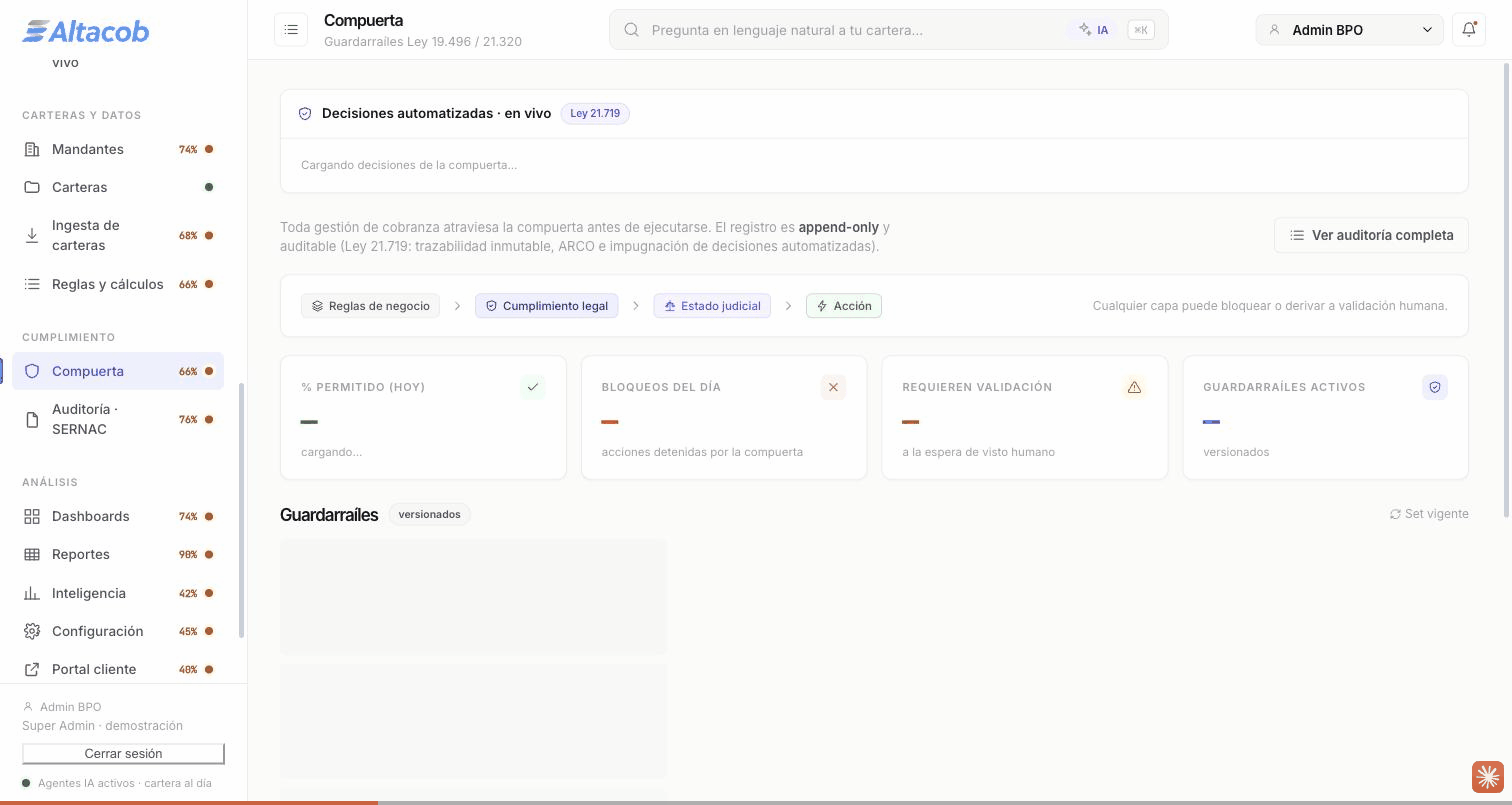
Task: Click the X icon in Bloqueos del día card
Action: 833,387
